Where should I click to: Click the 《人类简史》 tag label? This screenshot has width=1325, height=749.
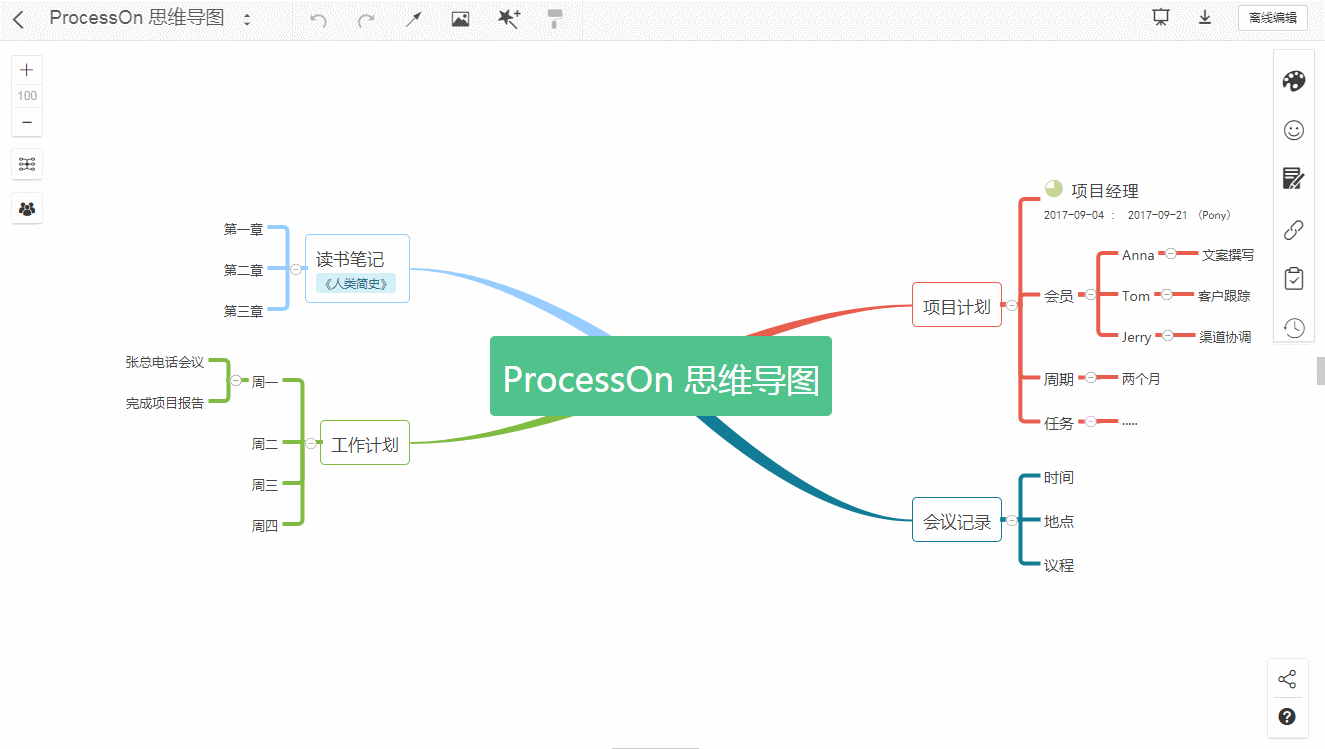coord(356,284)
